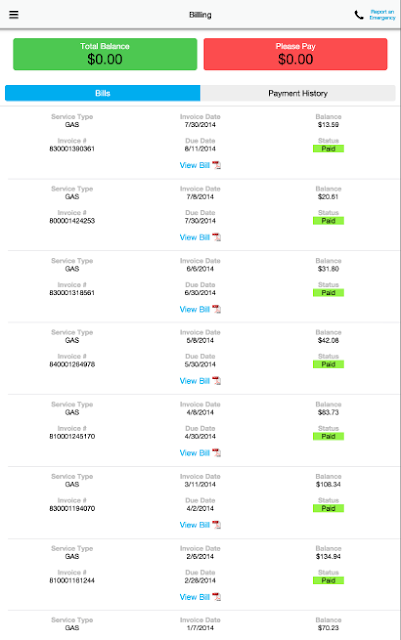Open the hamburger menu
Viewport: 401px width, 640px height.
tap(14, 15)
